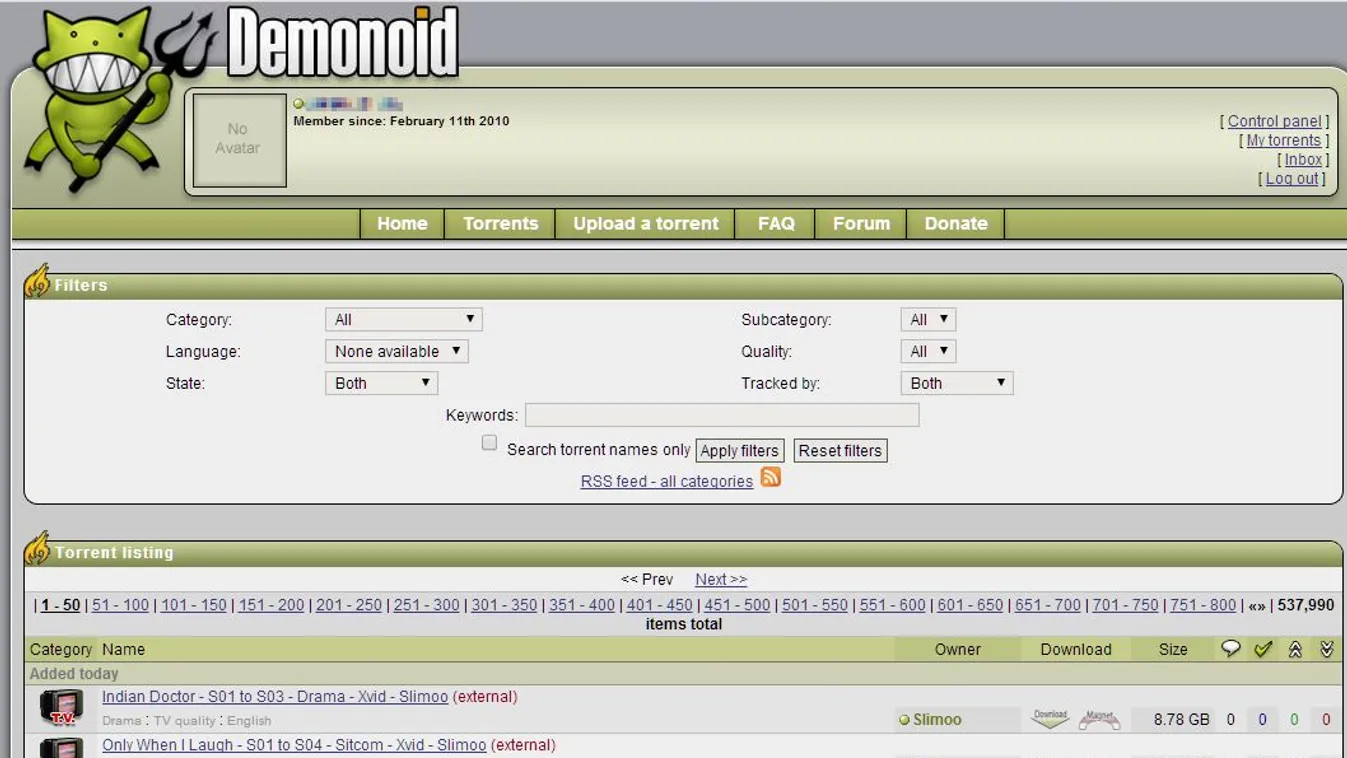The width and height of the screenshot is (1347, 758).
Task: Open owner Slimoo's profile link
Action: click(937, 719)
